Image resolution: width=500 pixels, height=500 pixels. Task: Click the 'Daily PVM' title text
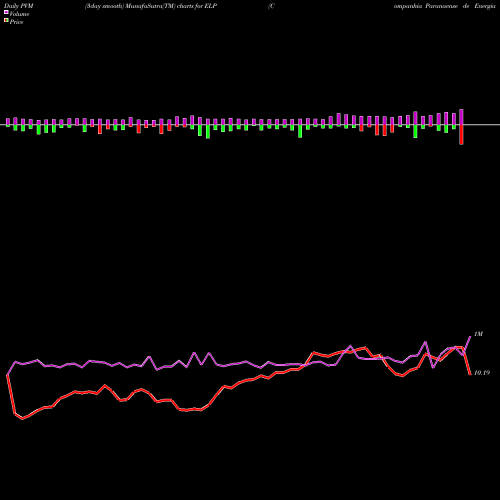coord(19,6)
